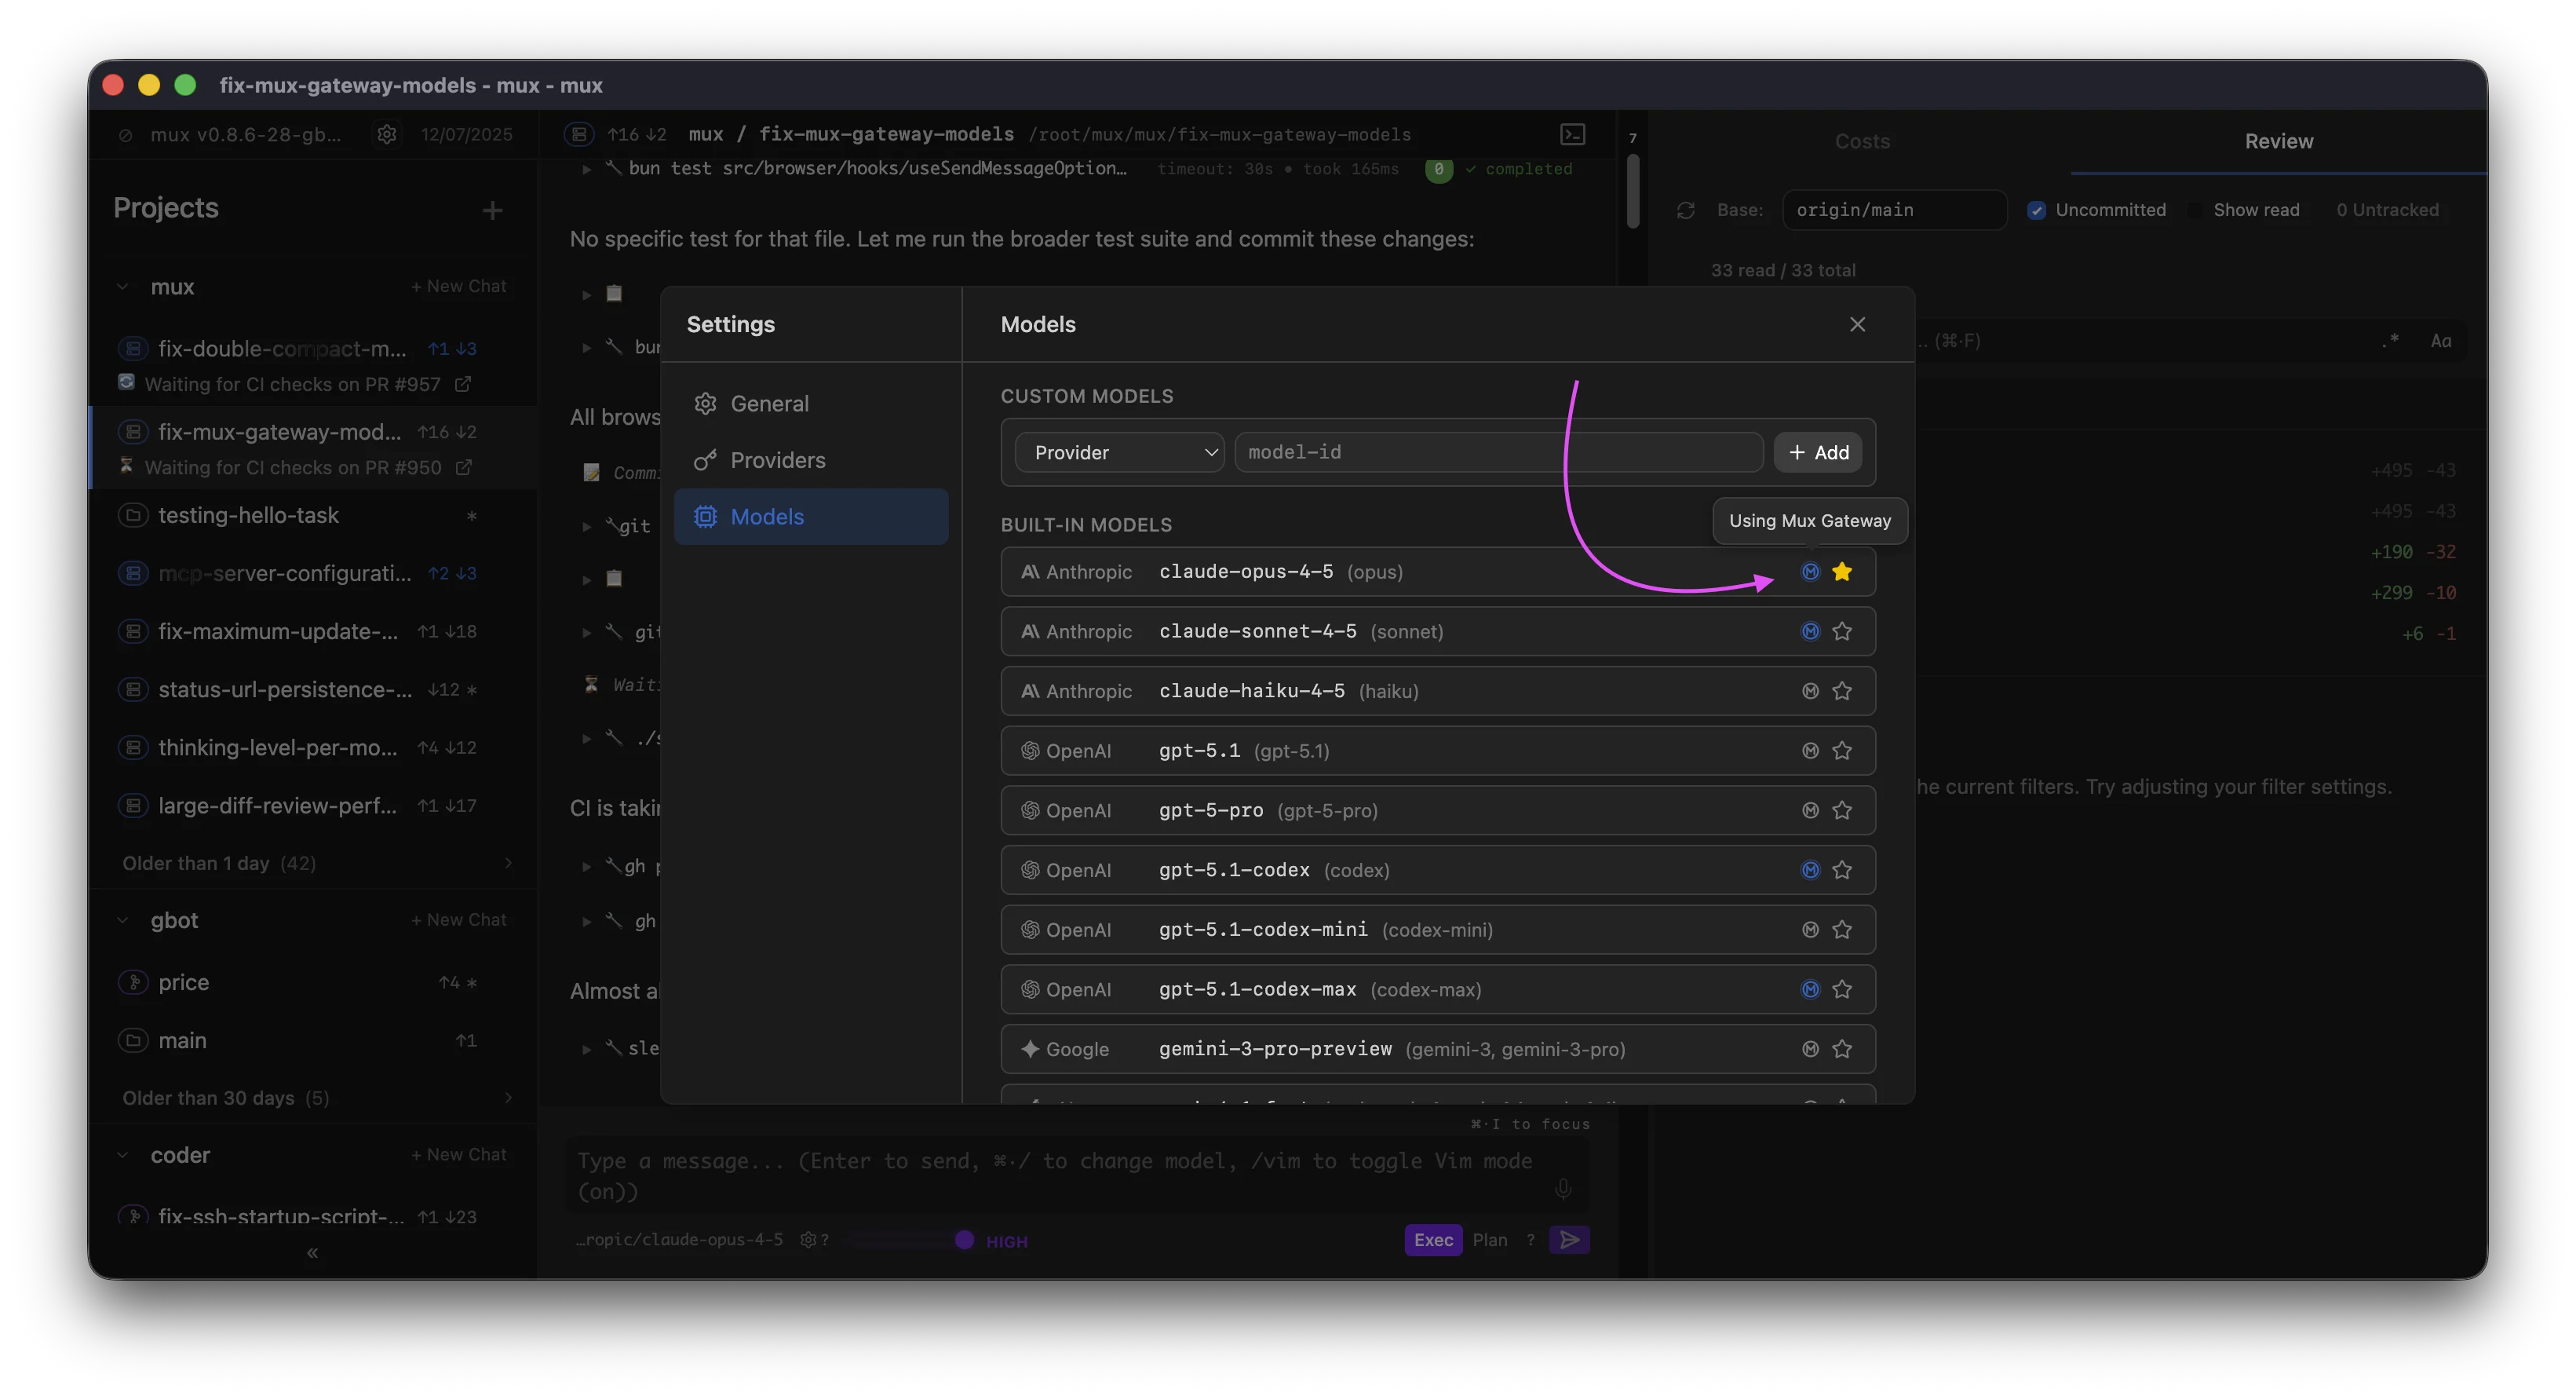The width and height of the screenshot is (2576, 1396).
Task: Toggle the Uncommitted checkbox
Action: (x=2036, y=210)
